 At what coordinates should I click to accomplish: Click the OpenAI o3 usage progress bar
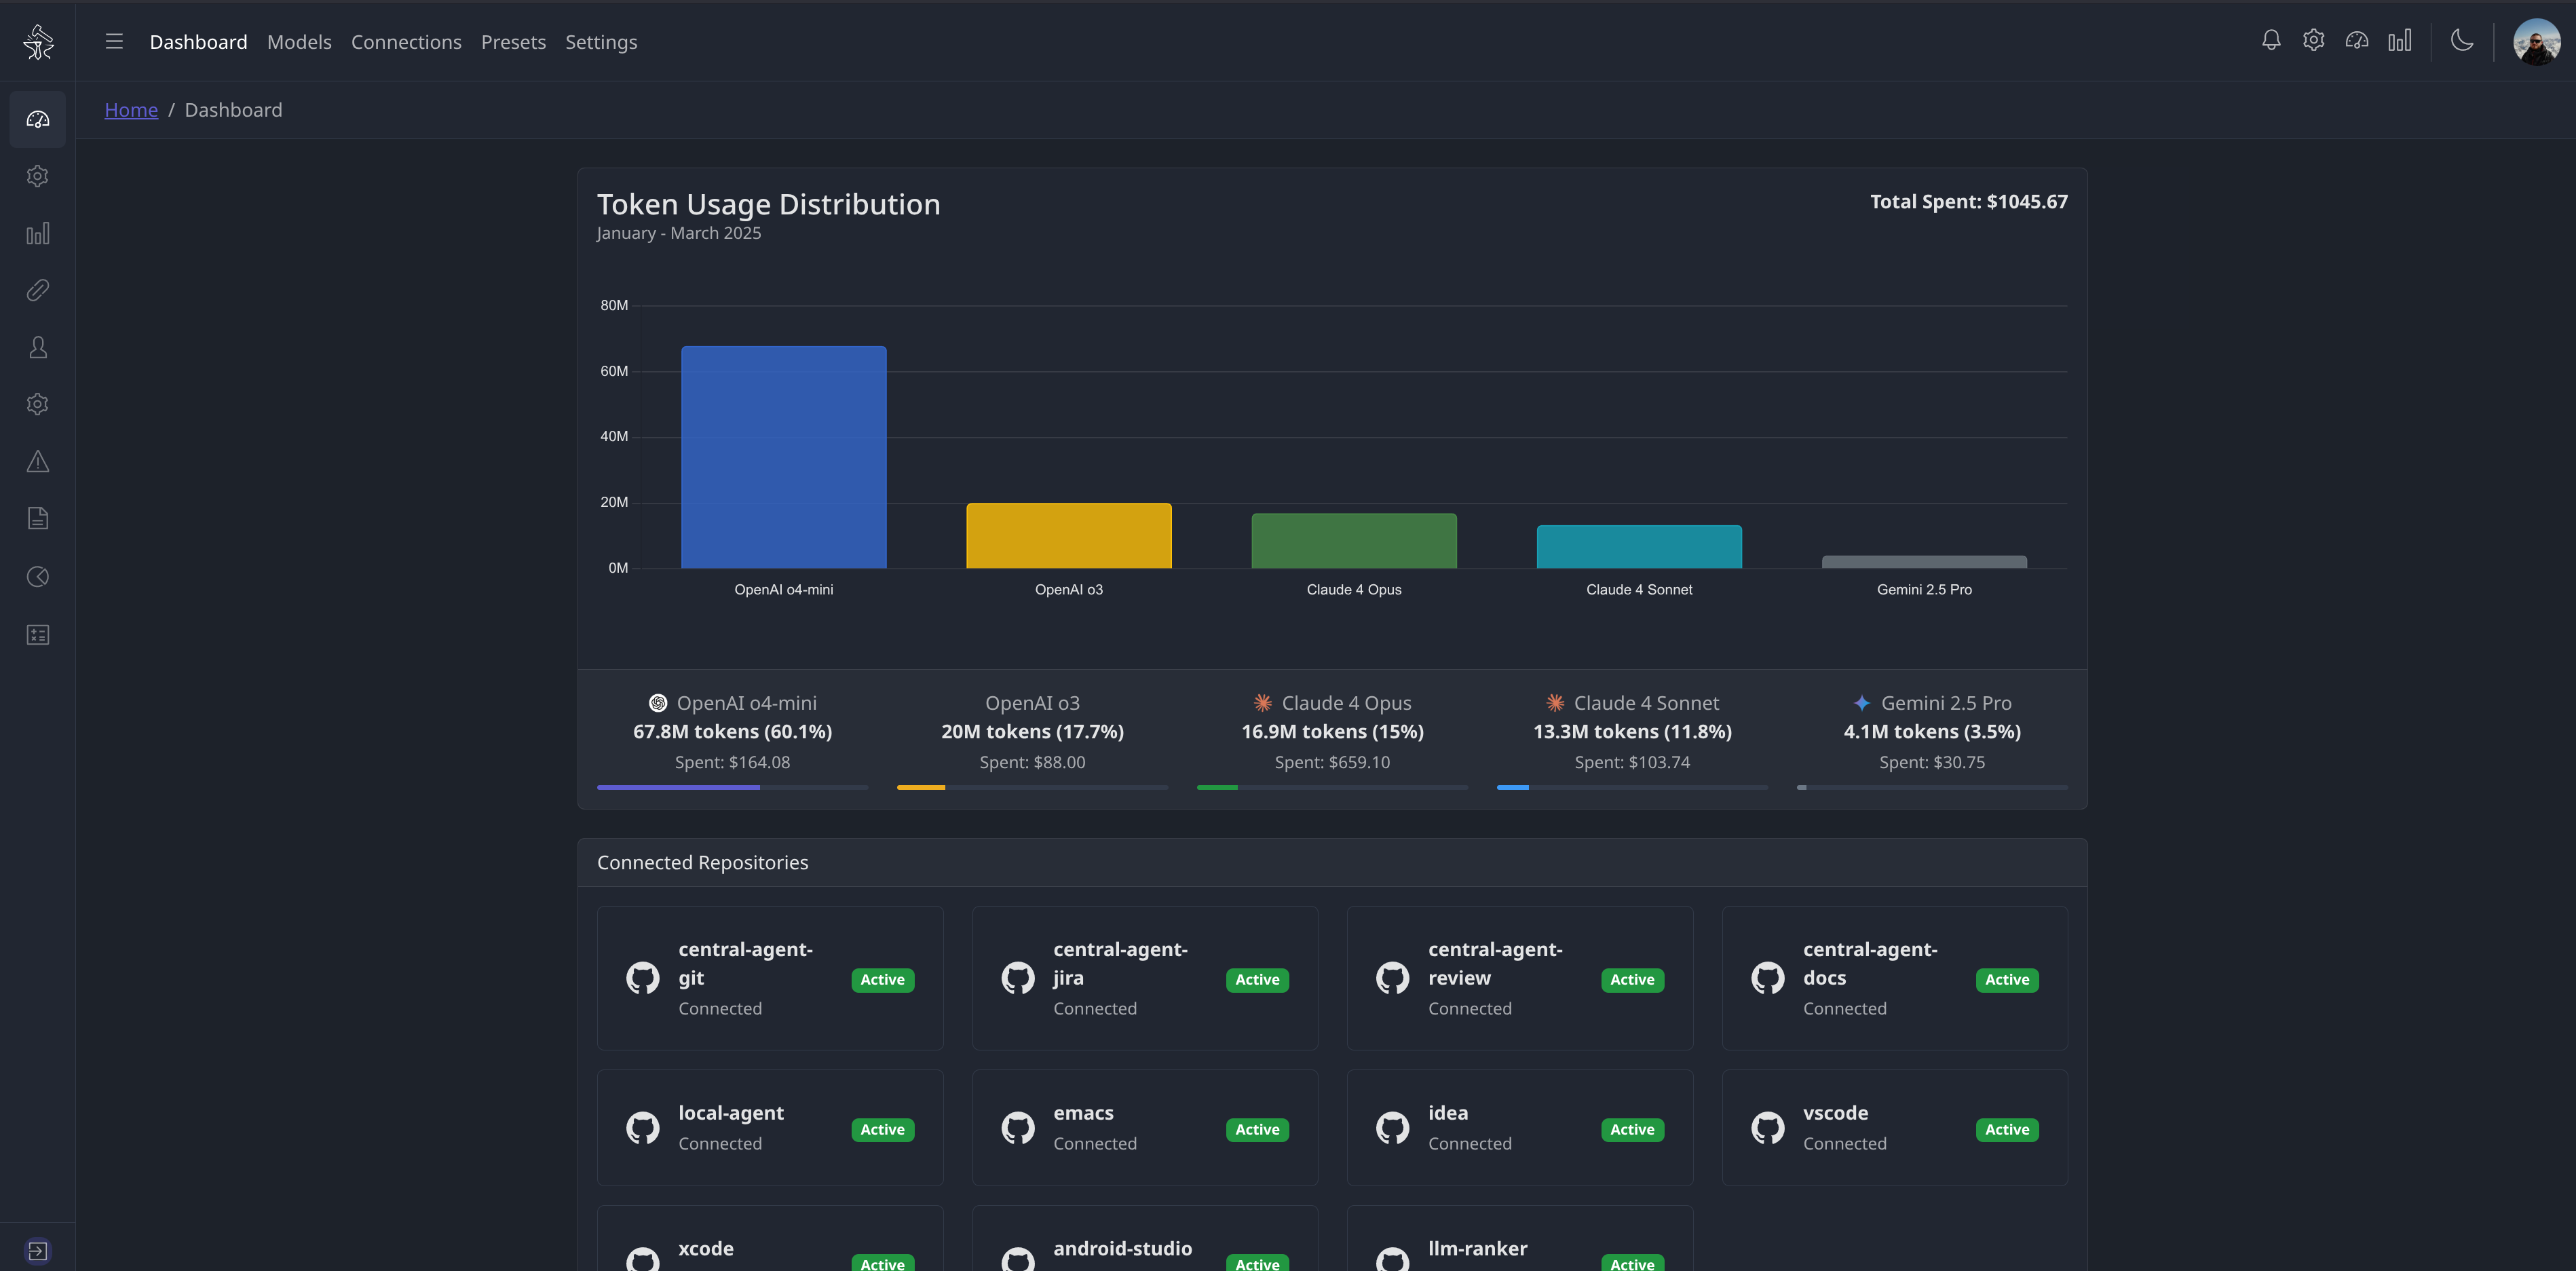tap(1032, 787)
